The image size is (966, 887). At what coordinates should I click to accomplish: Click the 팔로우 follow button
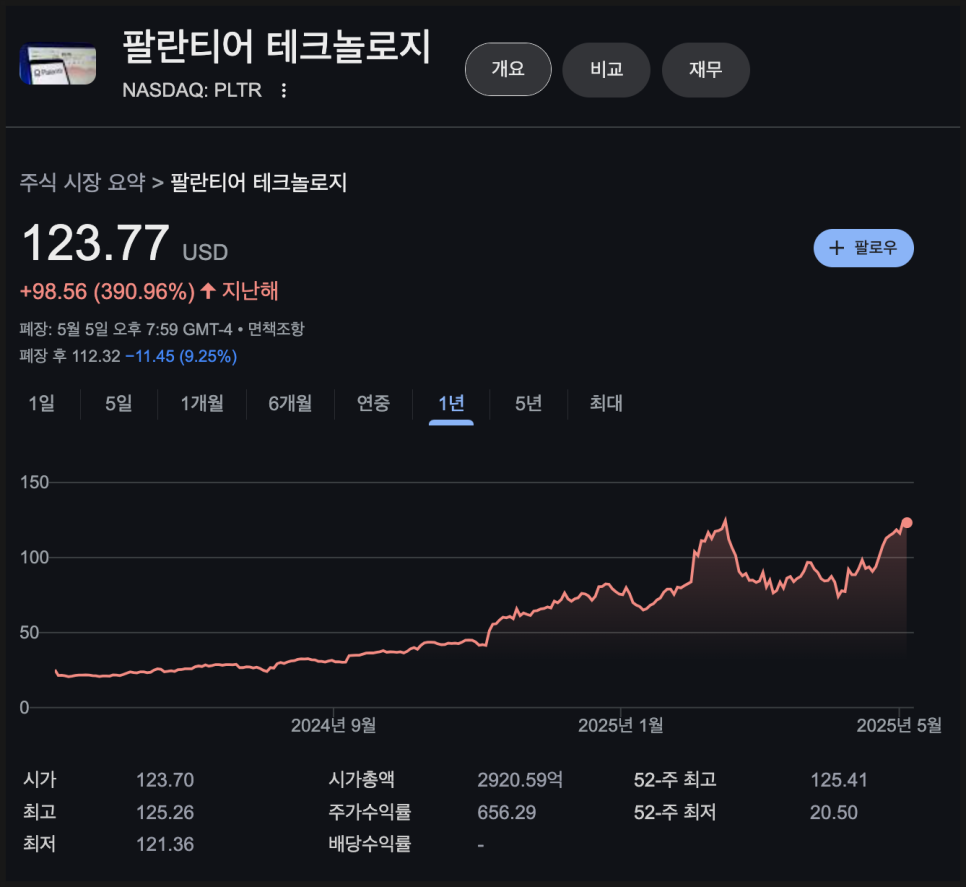pyautogui.click(x=863, y=248)
